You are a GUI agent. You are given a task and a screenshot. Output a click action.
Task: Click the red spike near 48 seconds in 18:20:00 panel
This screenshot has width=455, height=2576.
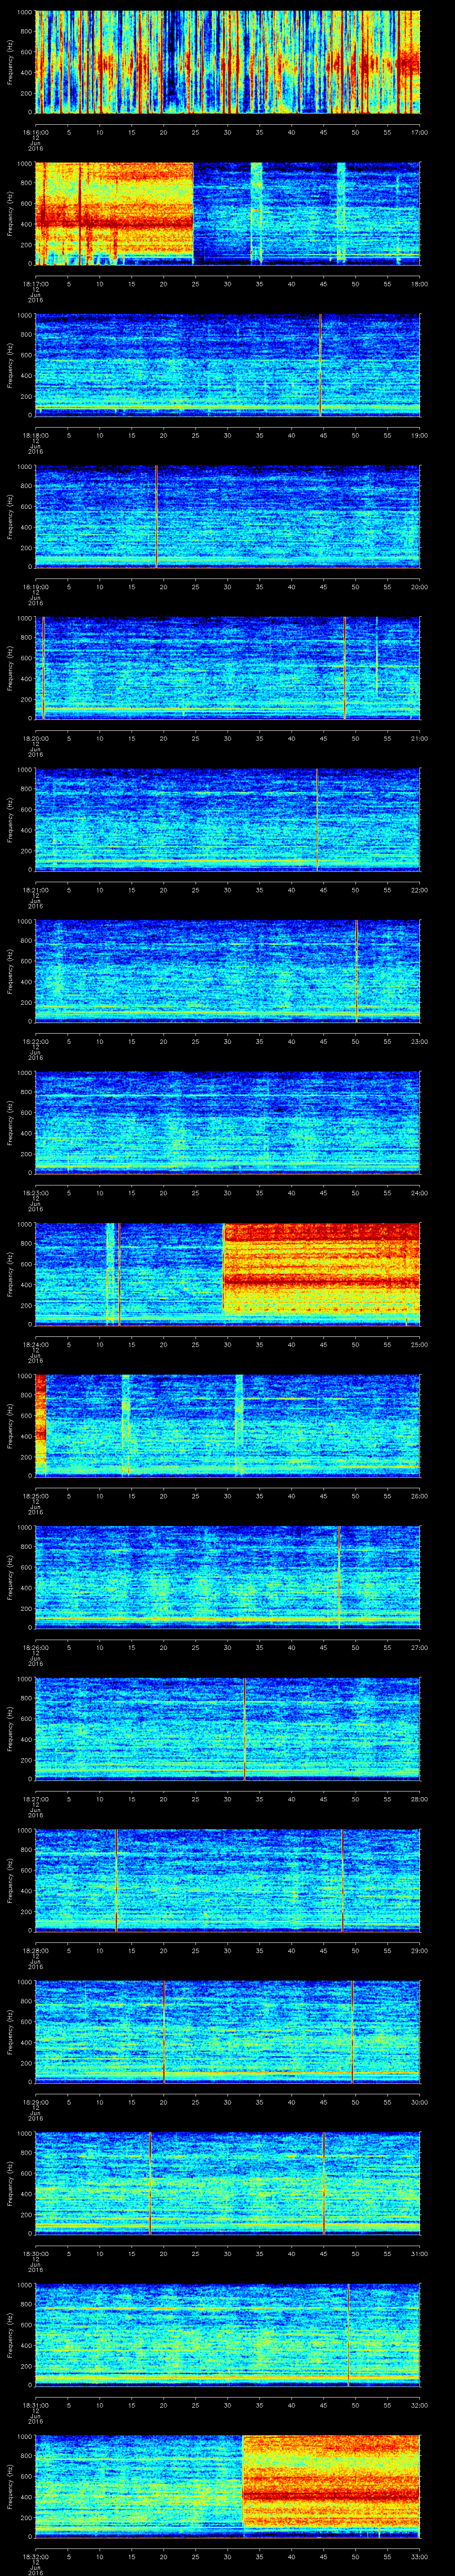pyautogui.click(x=344, y=668)
